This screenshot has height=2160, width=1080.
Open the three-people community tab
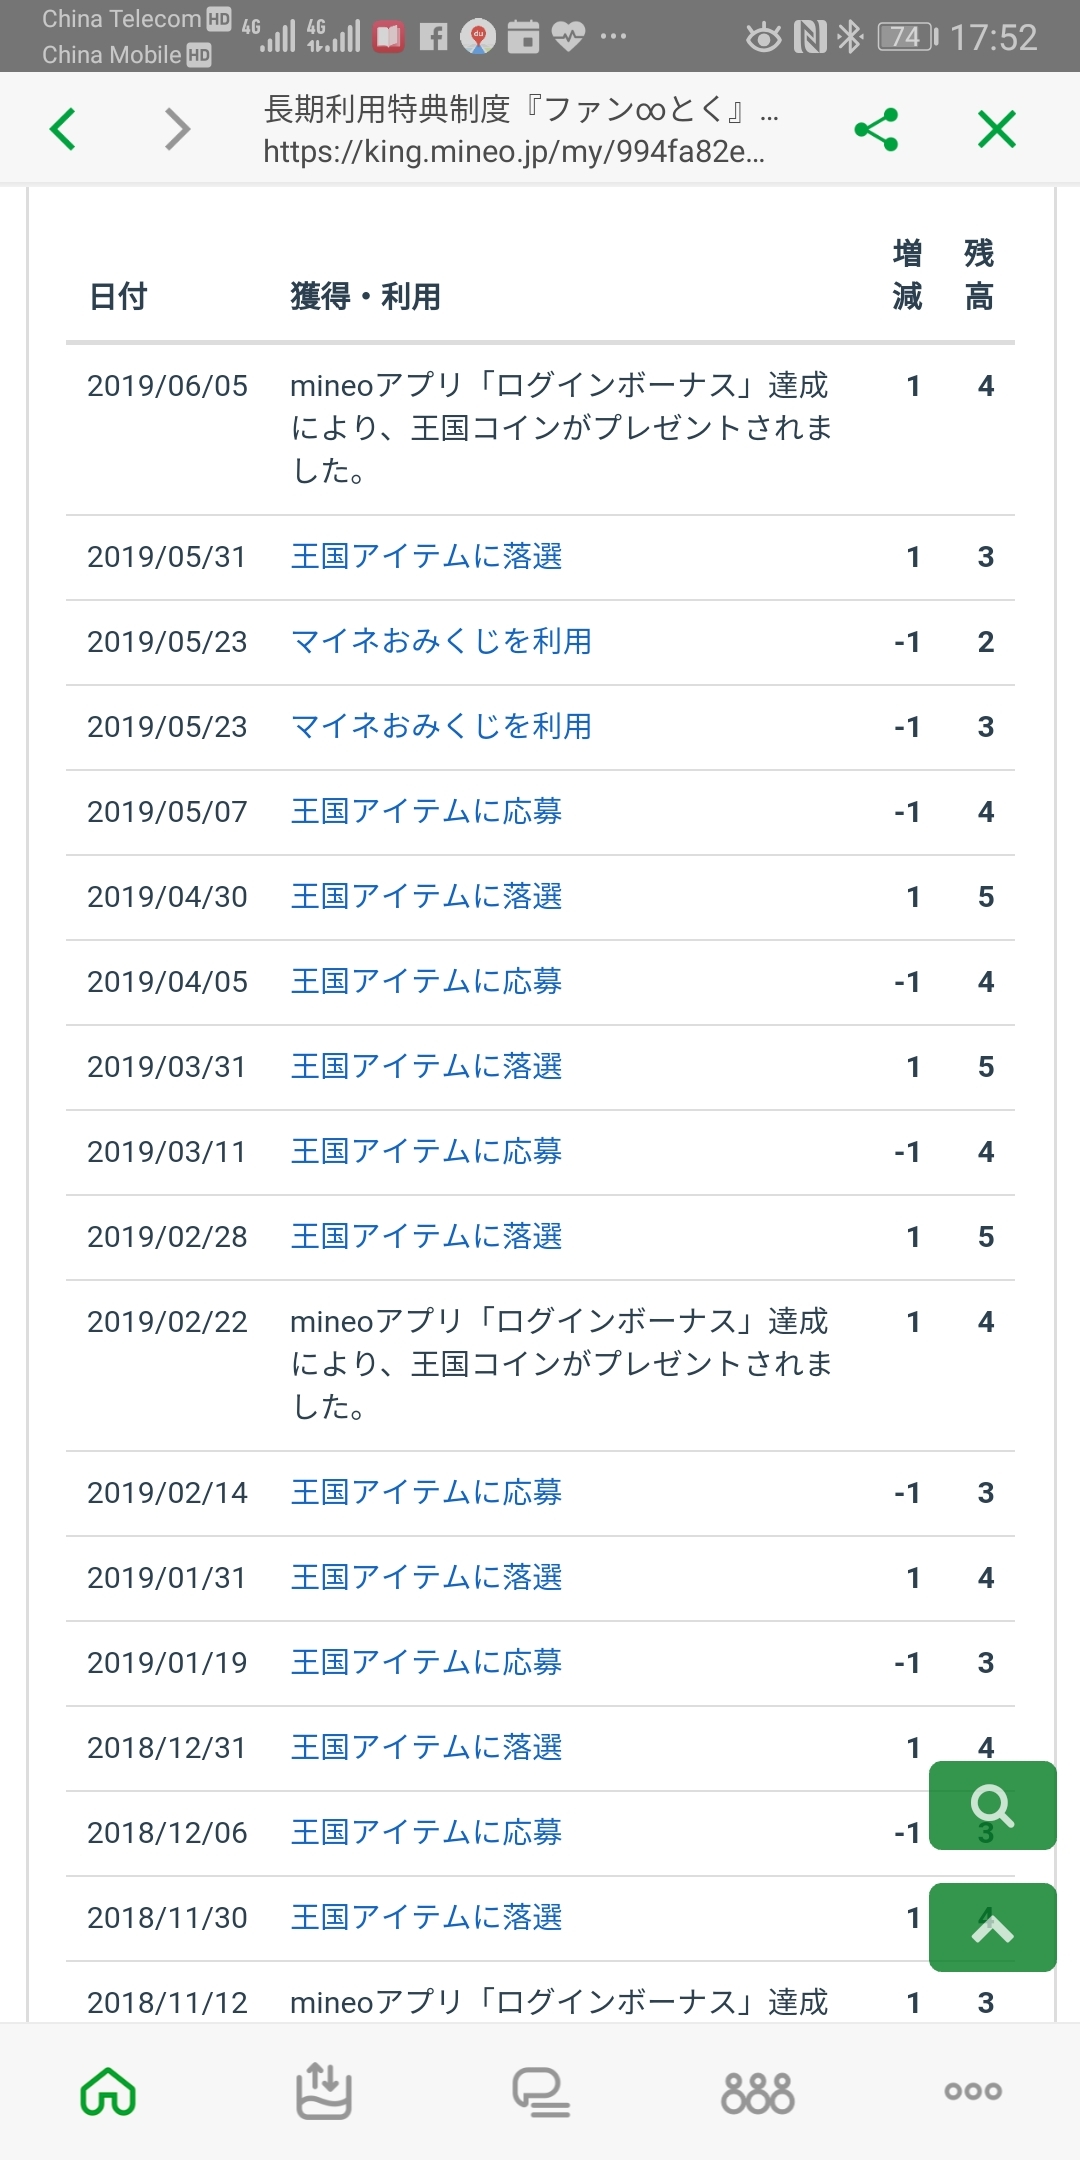pyautogui.click(x=757, y=2091)
